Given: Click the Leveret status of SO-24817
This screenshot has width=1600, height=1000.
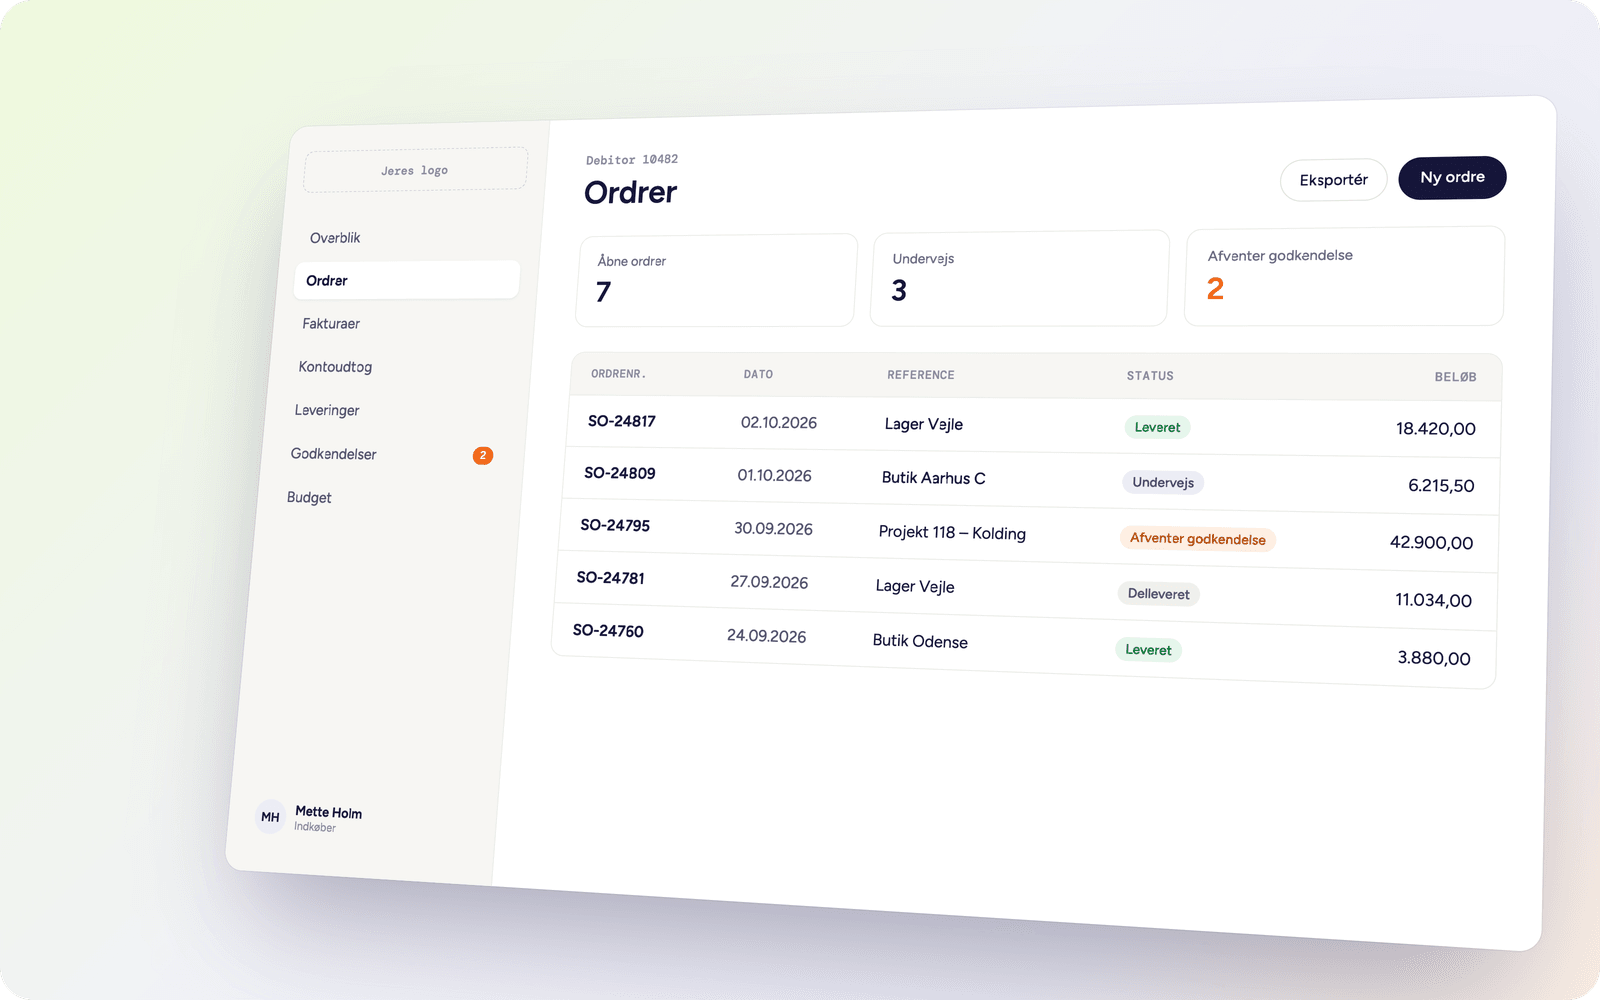Looking at the screenshot, I should click(1157, 427).
